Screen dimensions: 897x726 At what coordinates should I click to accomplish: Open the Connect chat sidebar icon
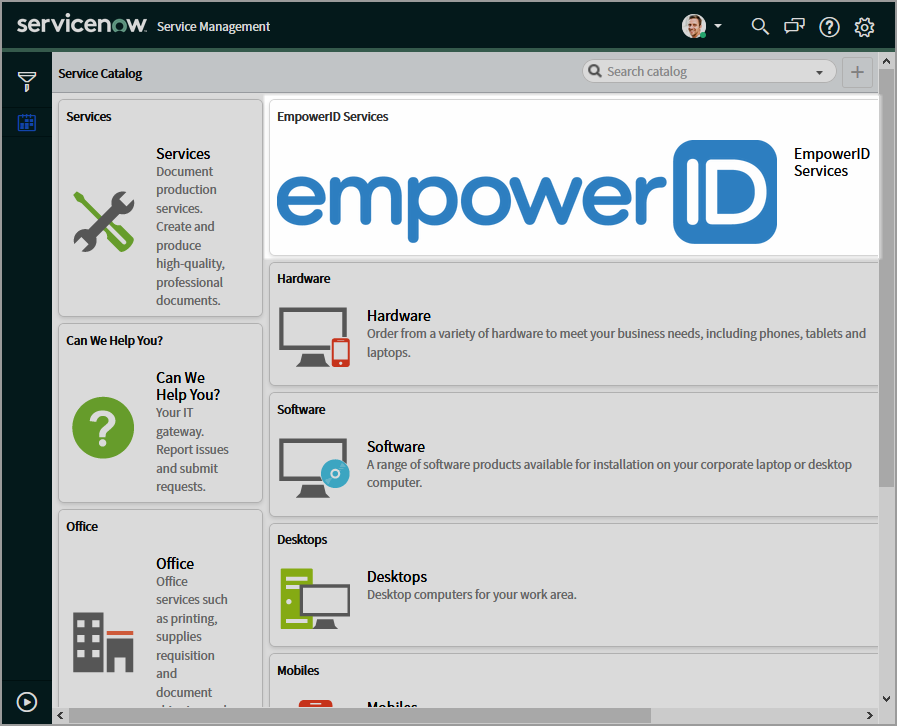coord(794,27)
